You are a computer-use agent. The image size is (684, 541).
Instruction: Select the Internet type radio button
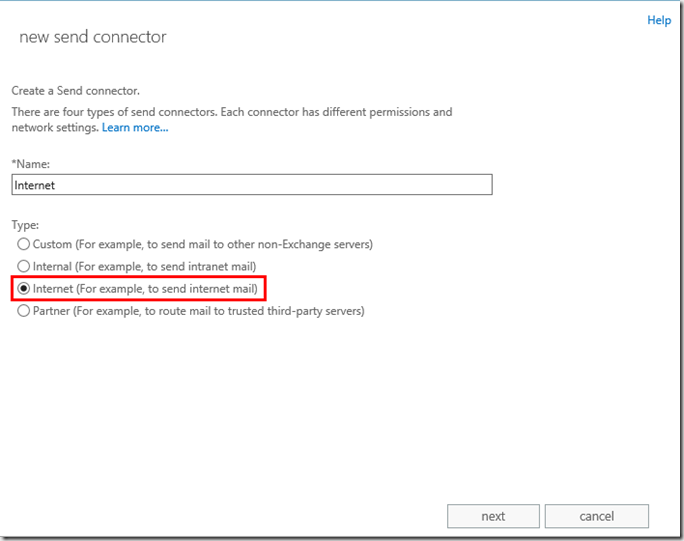(x=23, y=289)
